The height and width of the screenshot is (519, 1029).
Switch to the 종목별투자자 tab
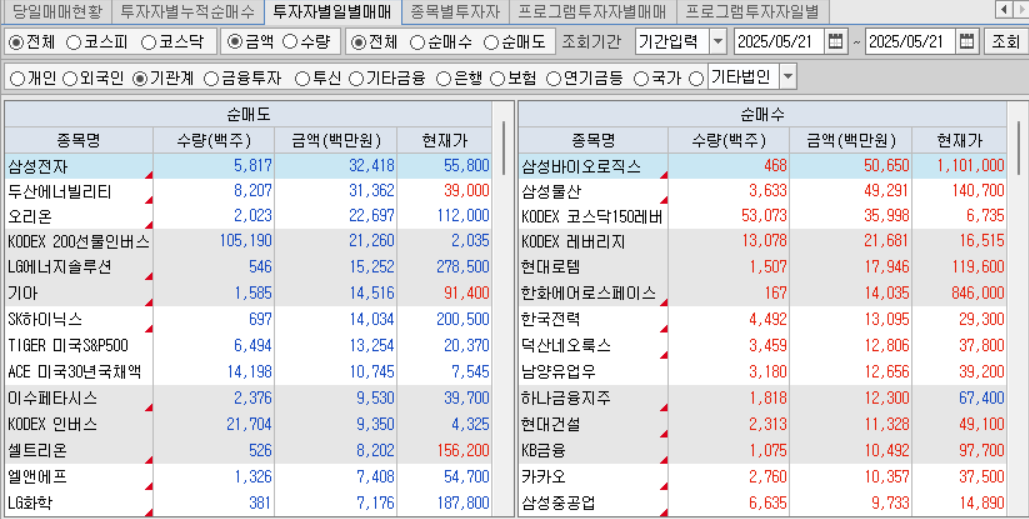tap(455, 11)
